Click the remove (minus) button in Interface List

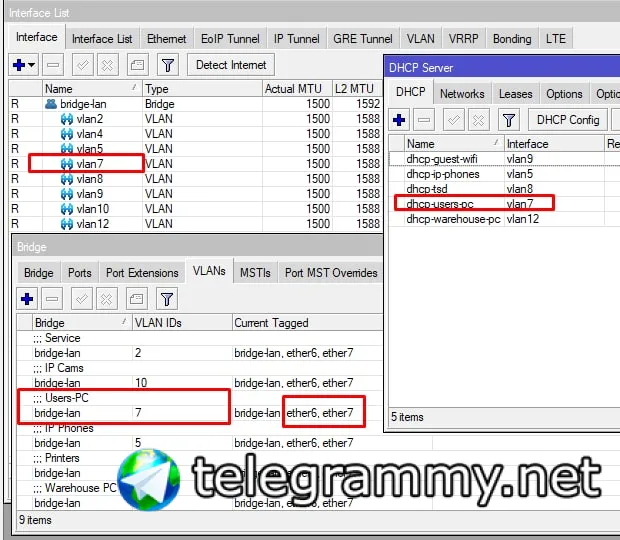pyautogui.click(x=53, y=65)
